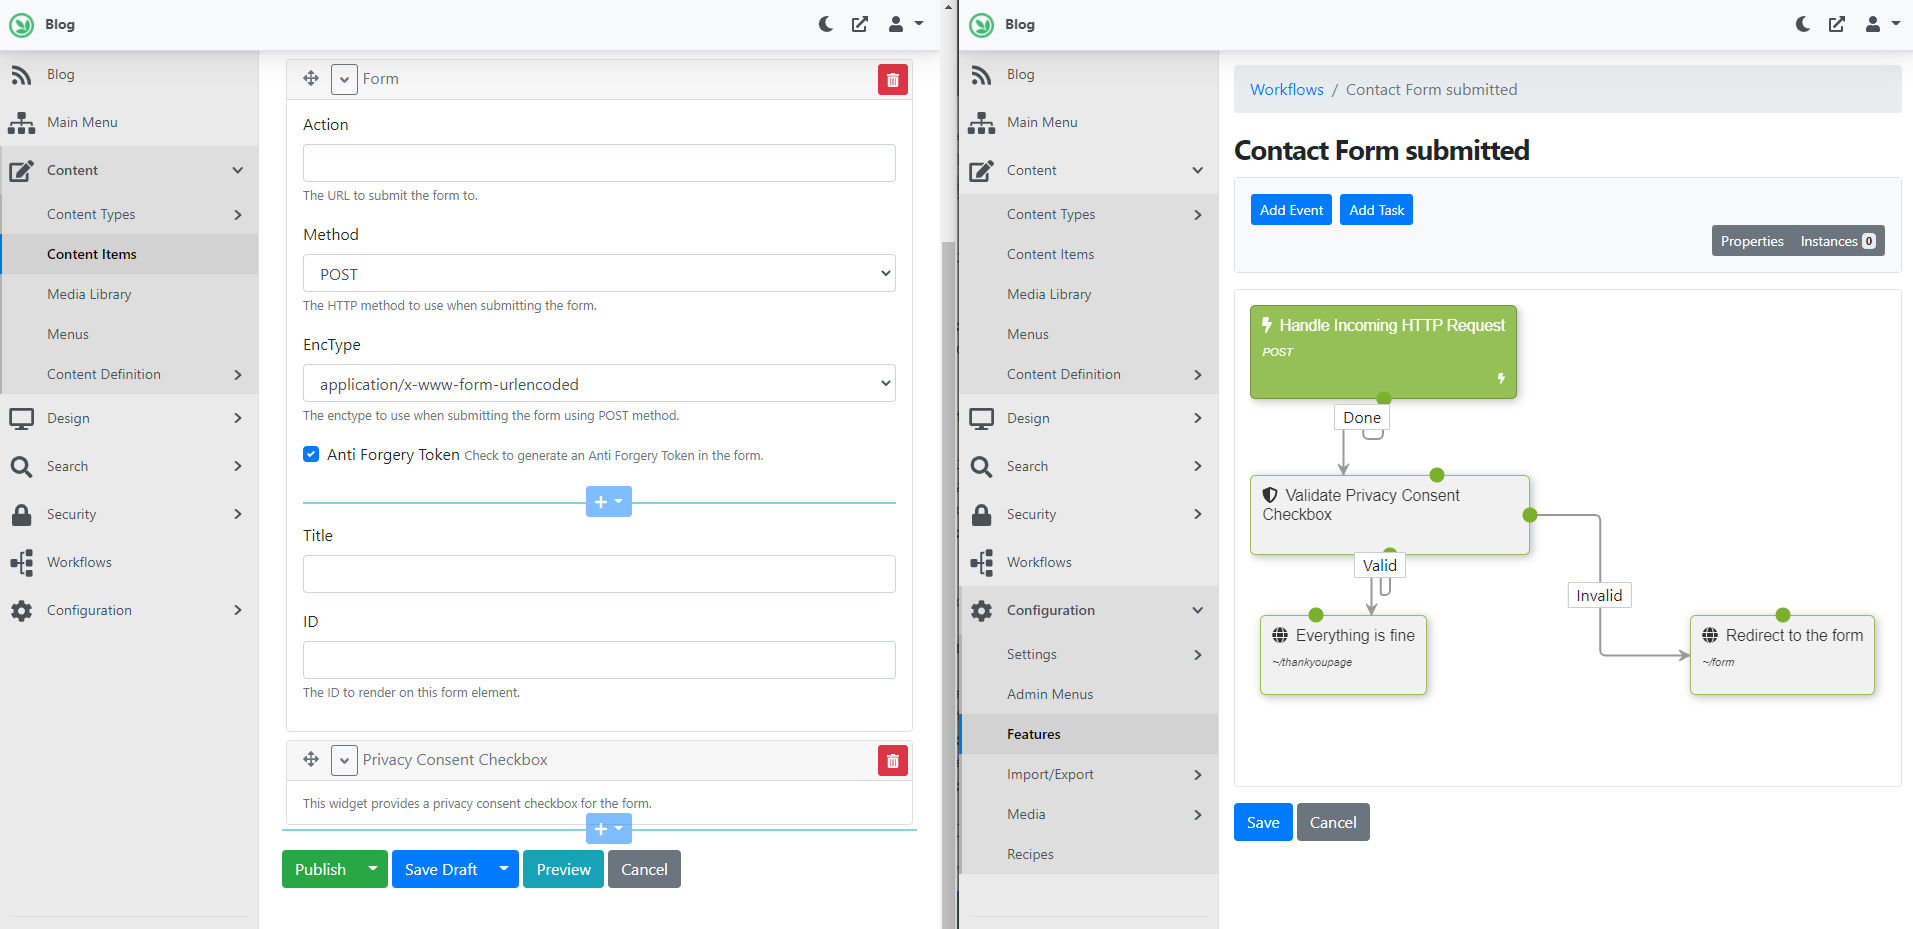This screenshot has height=929, width=1913.
Task: Open Admin Menus in right sidebar
Action: [x=1088, y=694]
